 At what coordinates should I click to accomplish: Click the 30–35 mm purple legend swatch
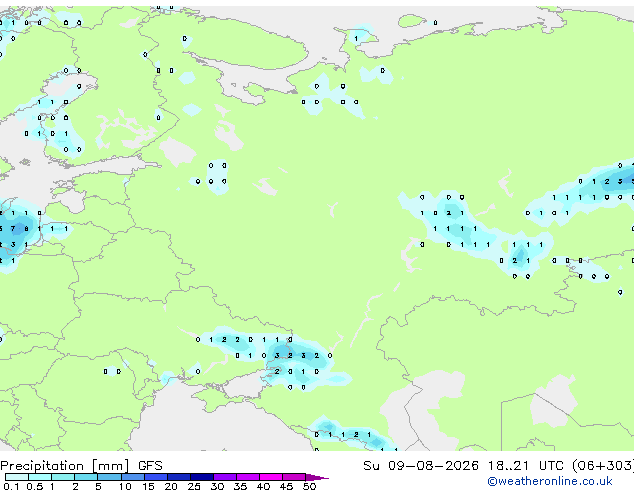pos(225,477)
